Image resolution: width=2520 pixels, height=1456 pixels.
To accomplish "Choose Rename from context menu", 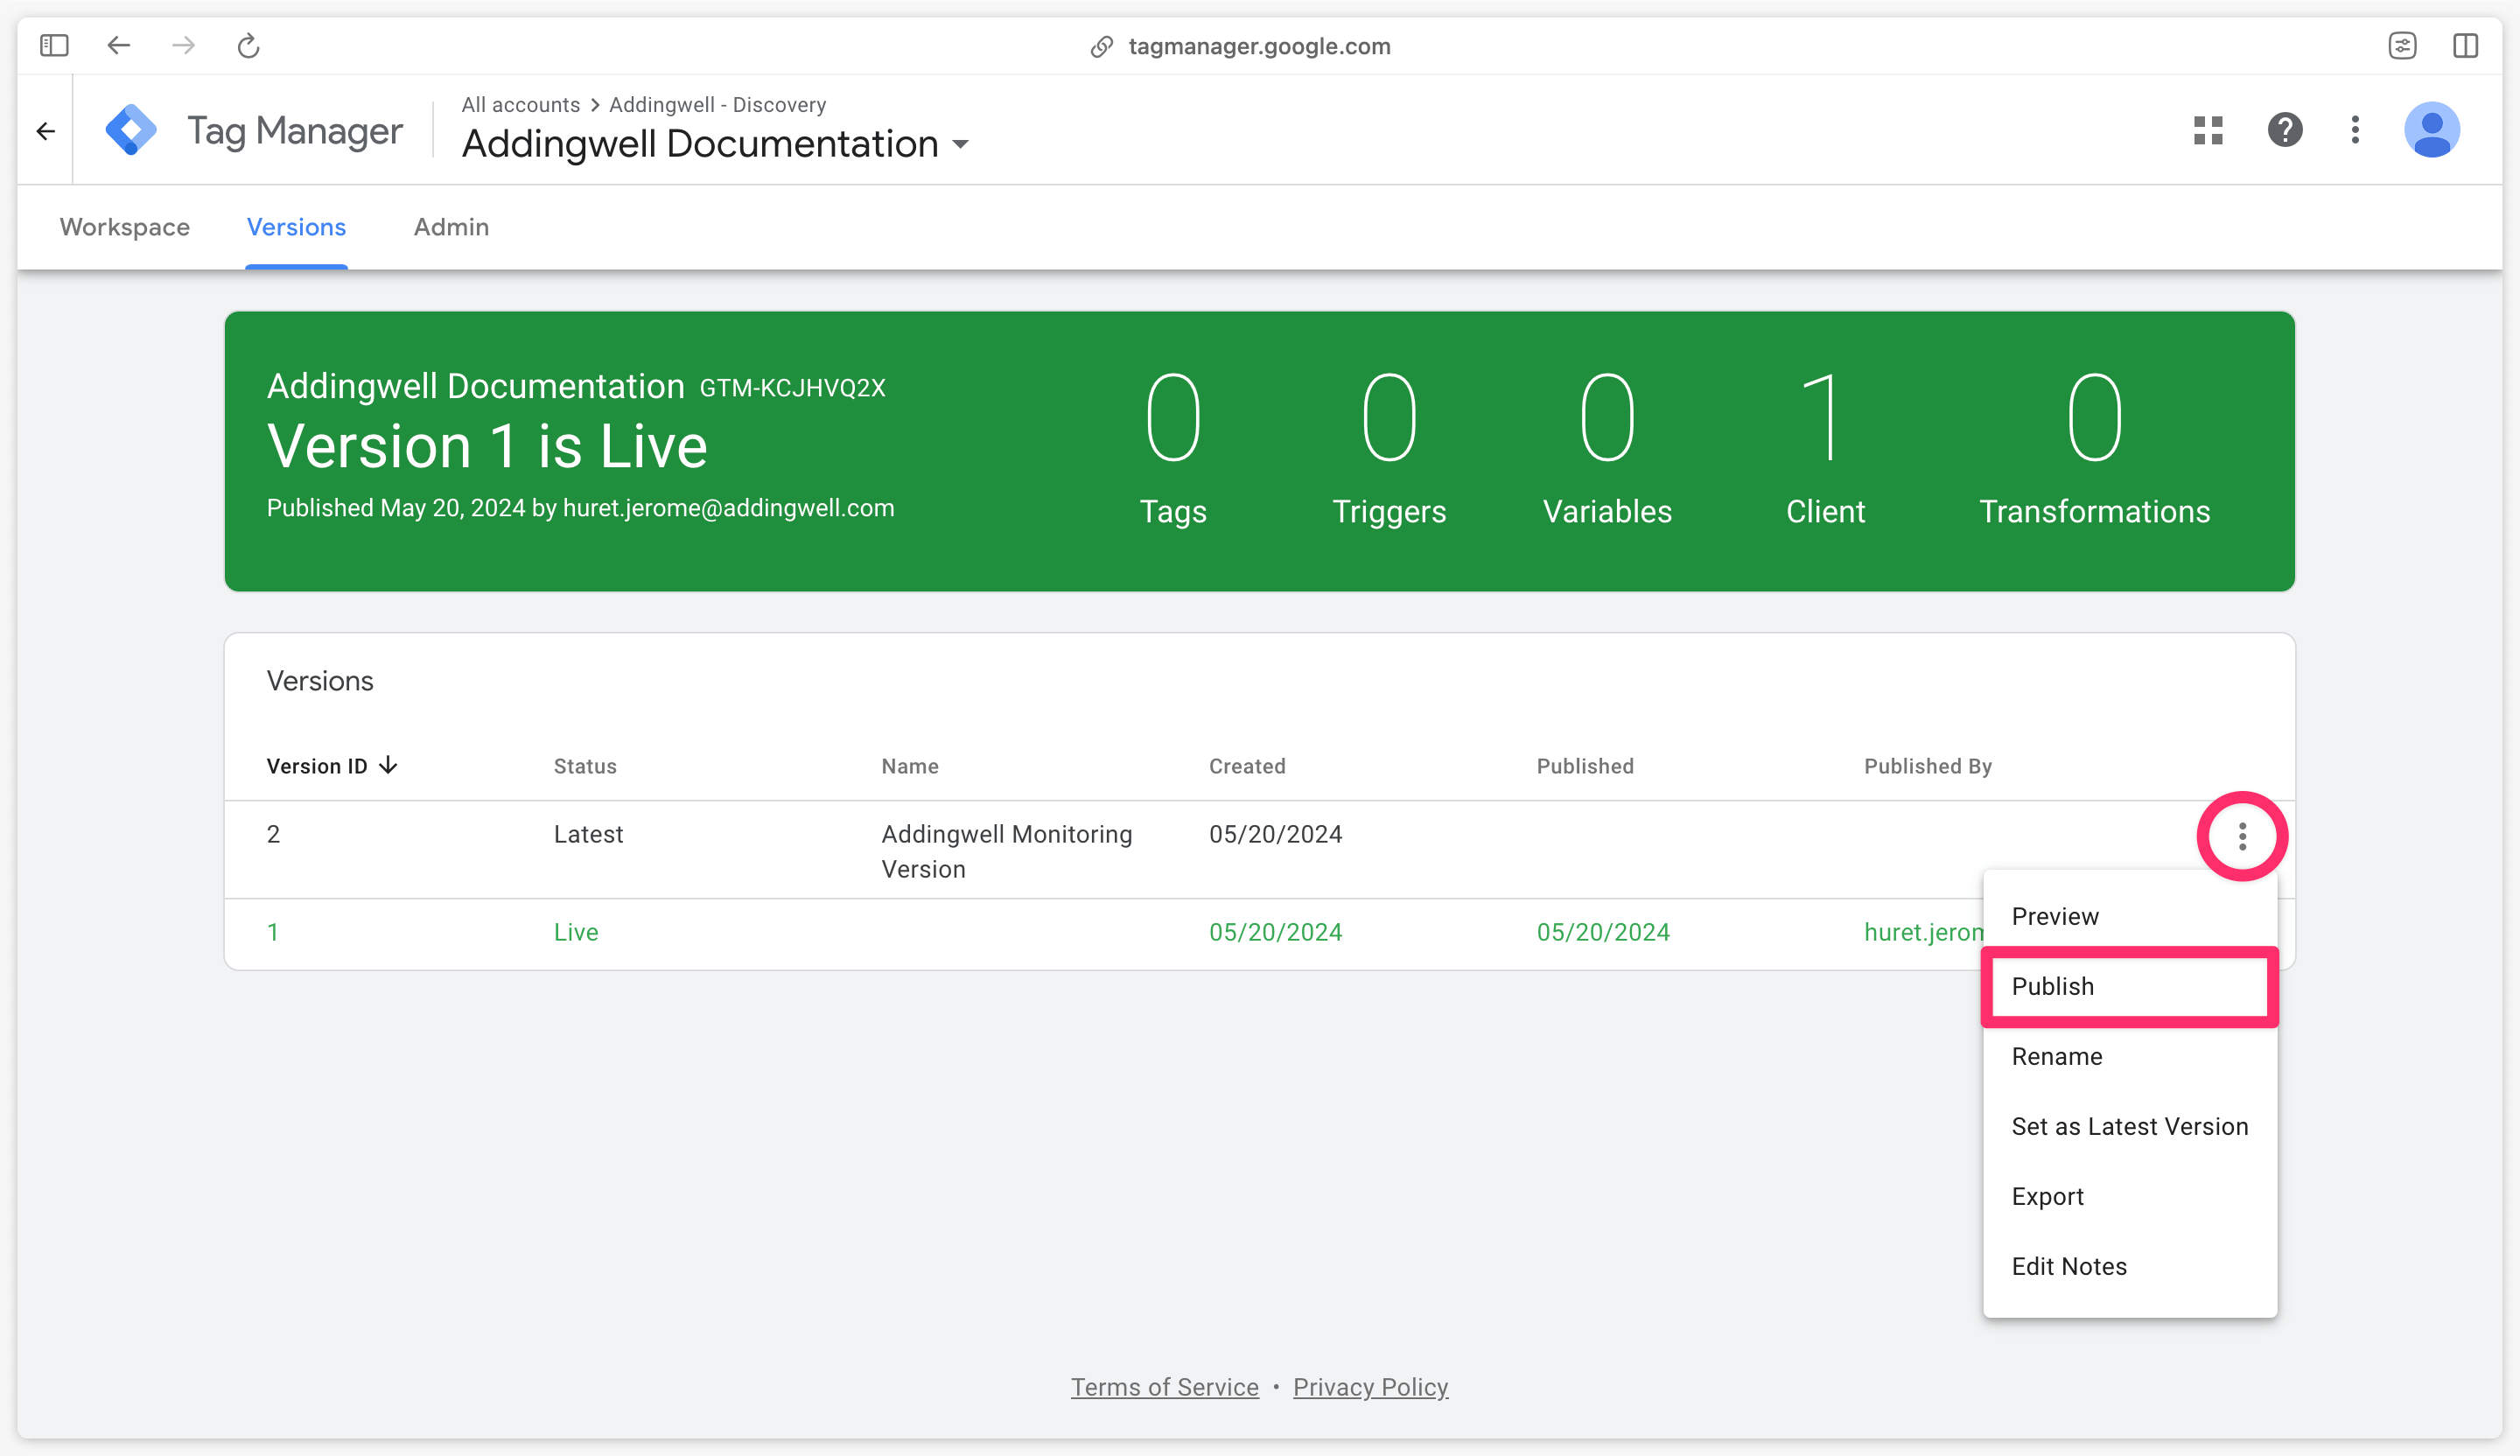I will pos(2130,1056).
